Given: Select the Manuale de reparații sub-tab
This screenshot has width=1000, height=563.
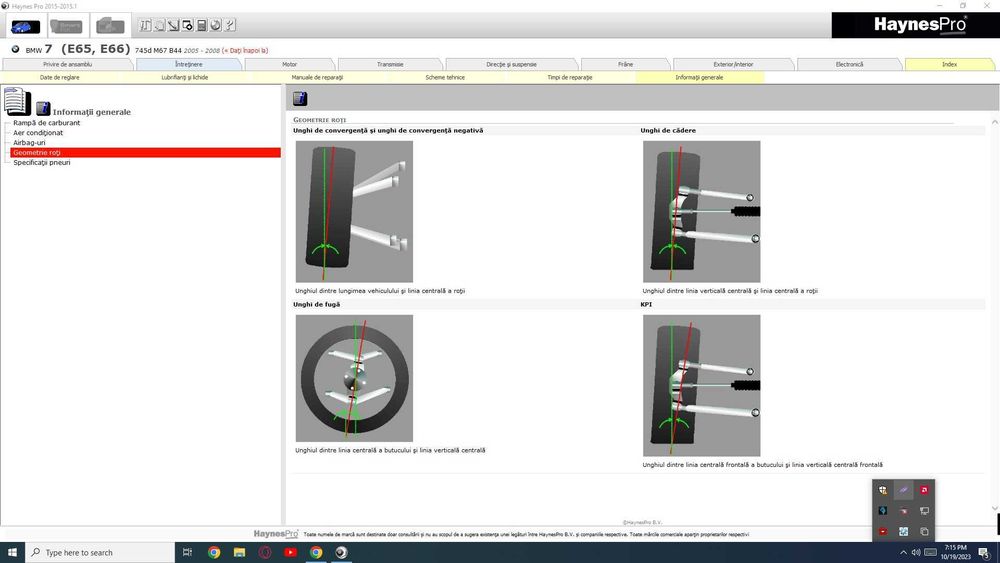Looking at the screenshot, I should pyautogui.click(x=317, y=77).
